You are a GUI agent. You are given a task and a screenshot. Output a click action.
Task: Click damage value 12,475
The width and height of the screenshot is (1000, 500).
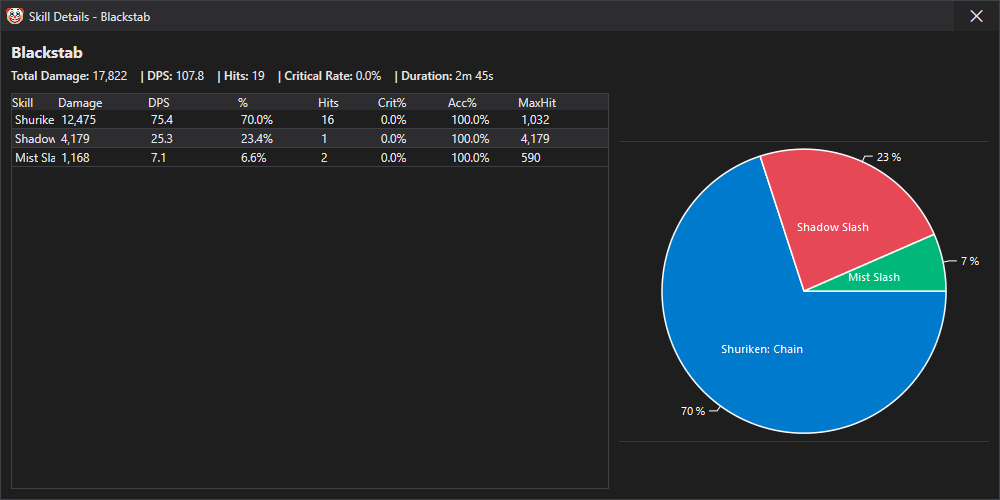78,119
